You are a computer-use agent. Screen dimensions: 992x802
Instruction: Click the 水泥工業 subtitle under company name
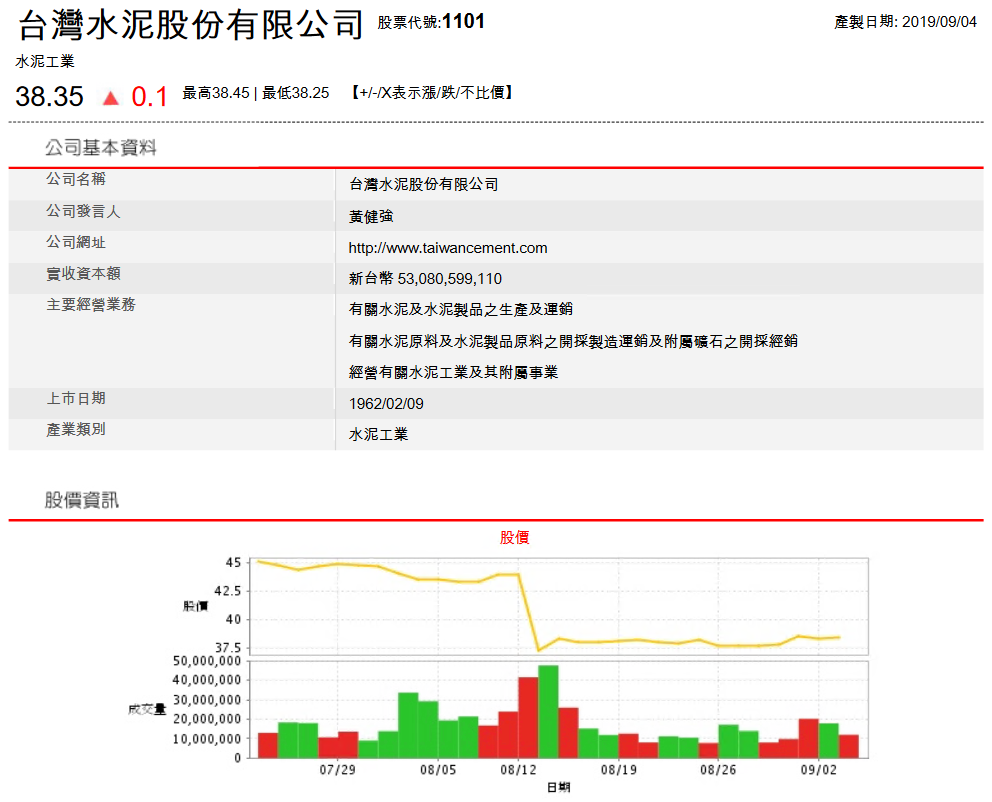coord(45,61)
